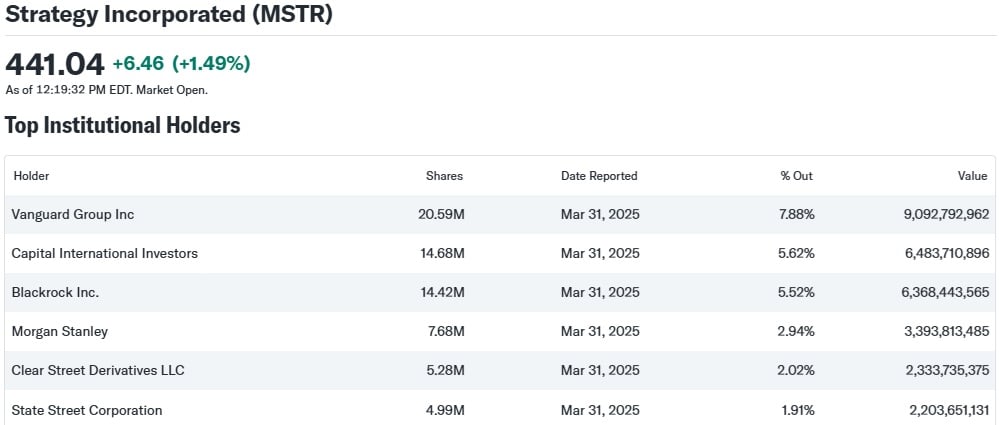Click the Value column header
Viewport: 999px width, 425px height.
point(972,176)
